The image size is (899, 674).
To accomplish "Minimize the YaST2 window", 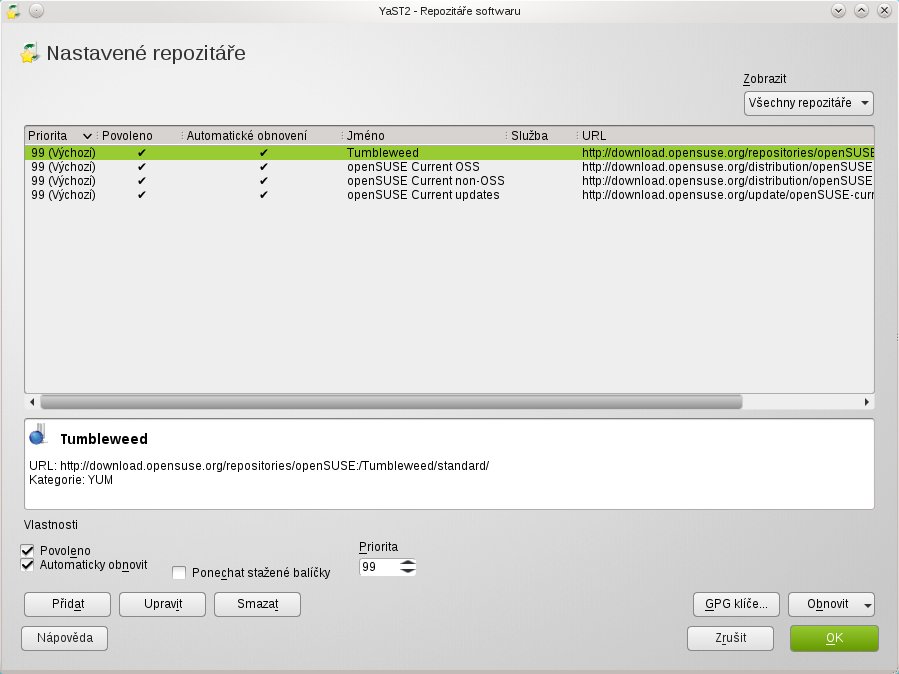I will tap(838, 10).
